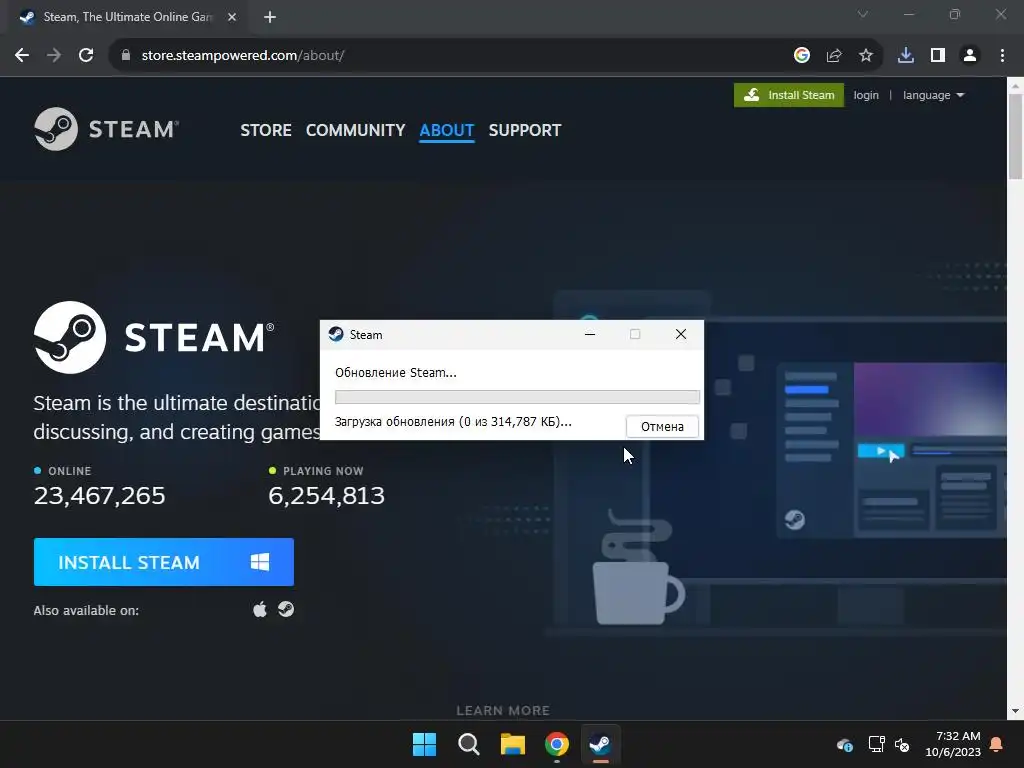Minimize the Steam updater dialog

click(x=590, y=334)
